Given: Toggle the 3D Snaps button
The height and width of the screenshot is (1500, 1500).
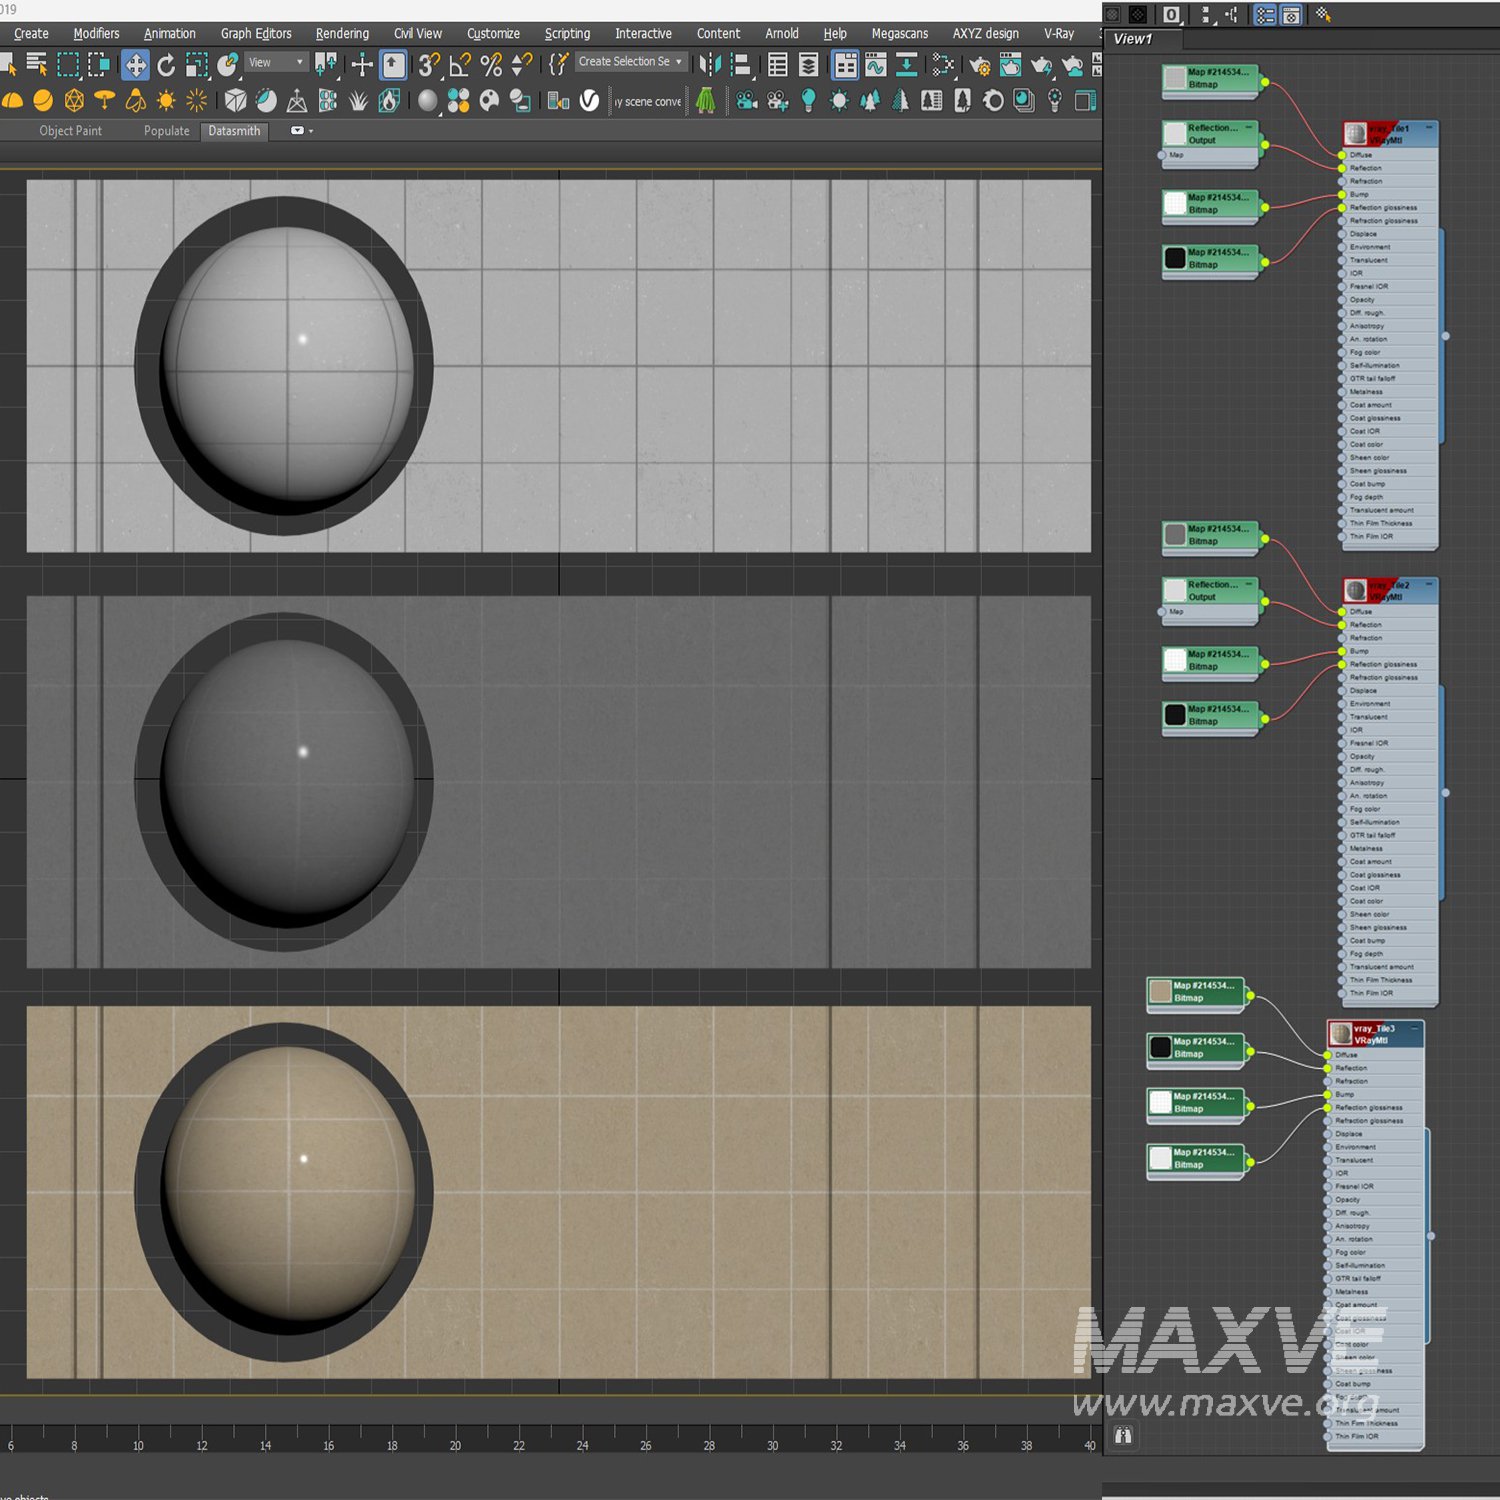Looking at the screenshot, I should click(x=429, y=66).
